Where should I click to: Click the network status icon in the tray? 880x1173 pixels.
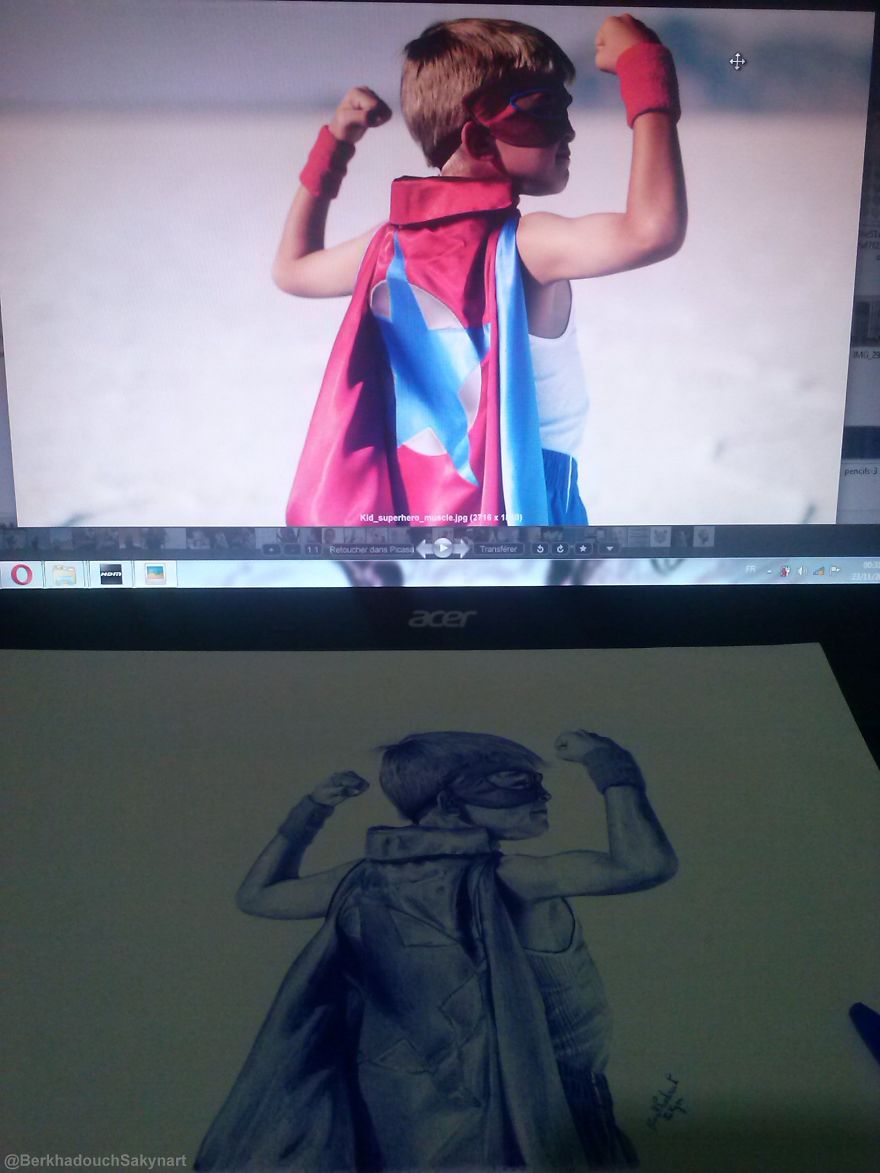(x=818, y=570)
